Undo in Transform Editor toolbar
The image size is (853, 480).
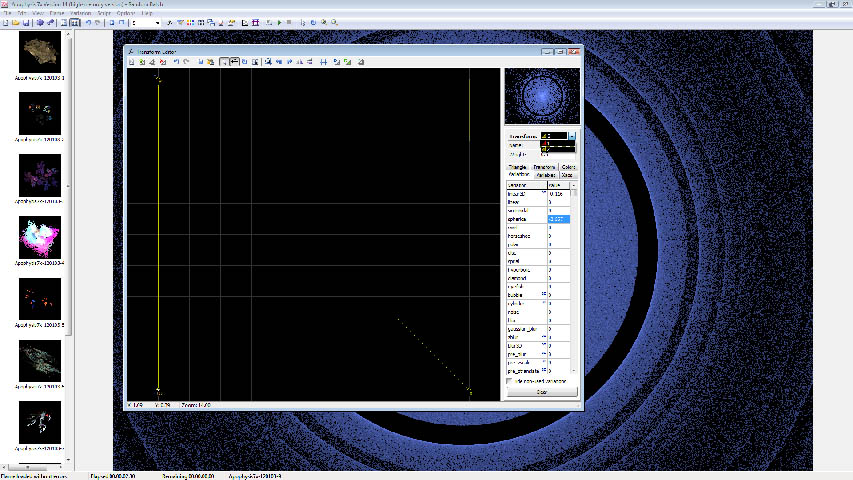[176, 62]
